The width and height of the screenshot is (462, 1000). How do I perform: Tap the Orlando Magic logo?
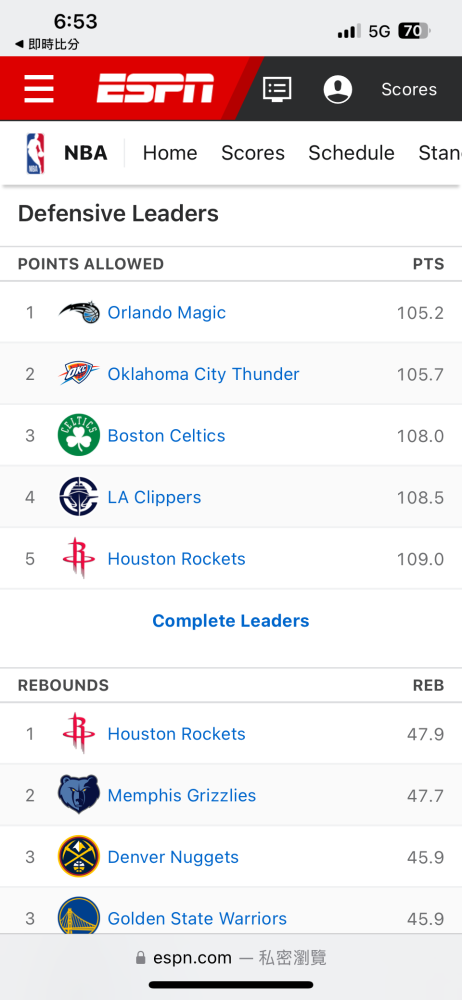(79, 312)
